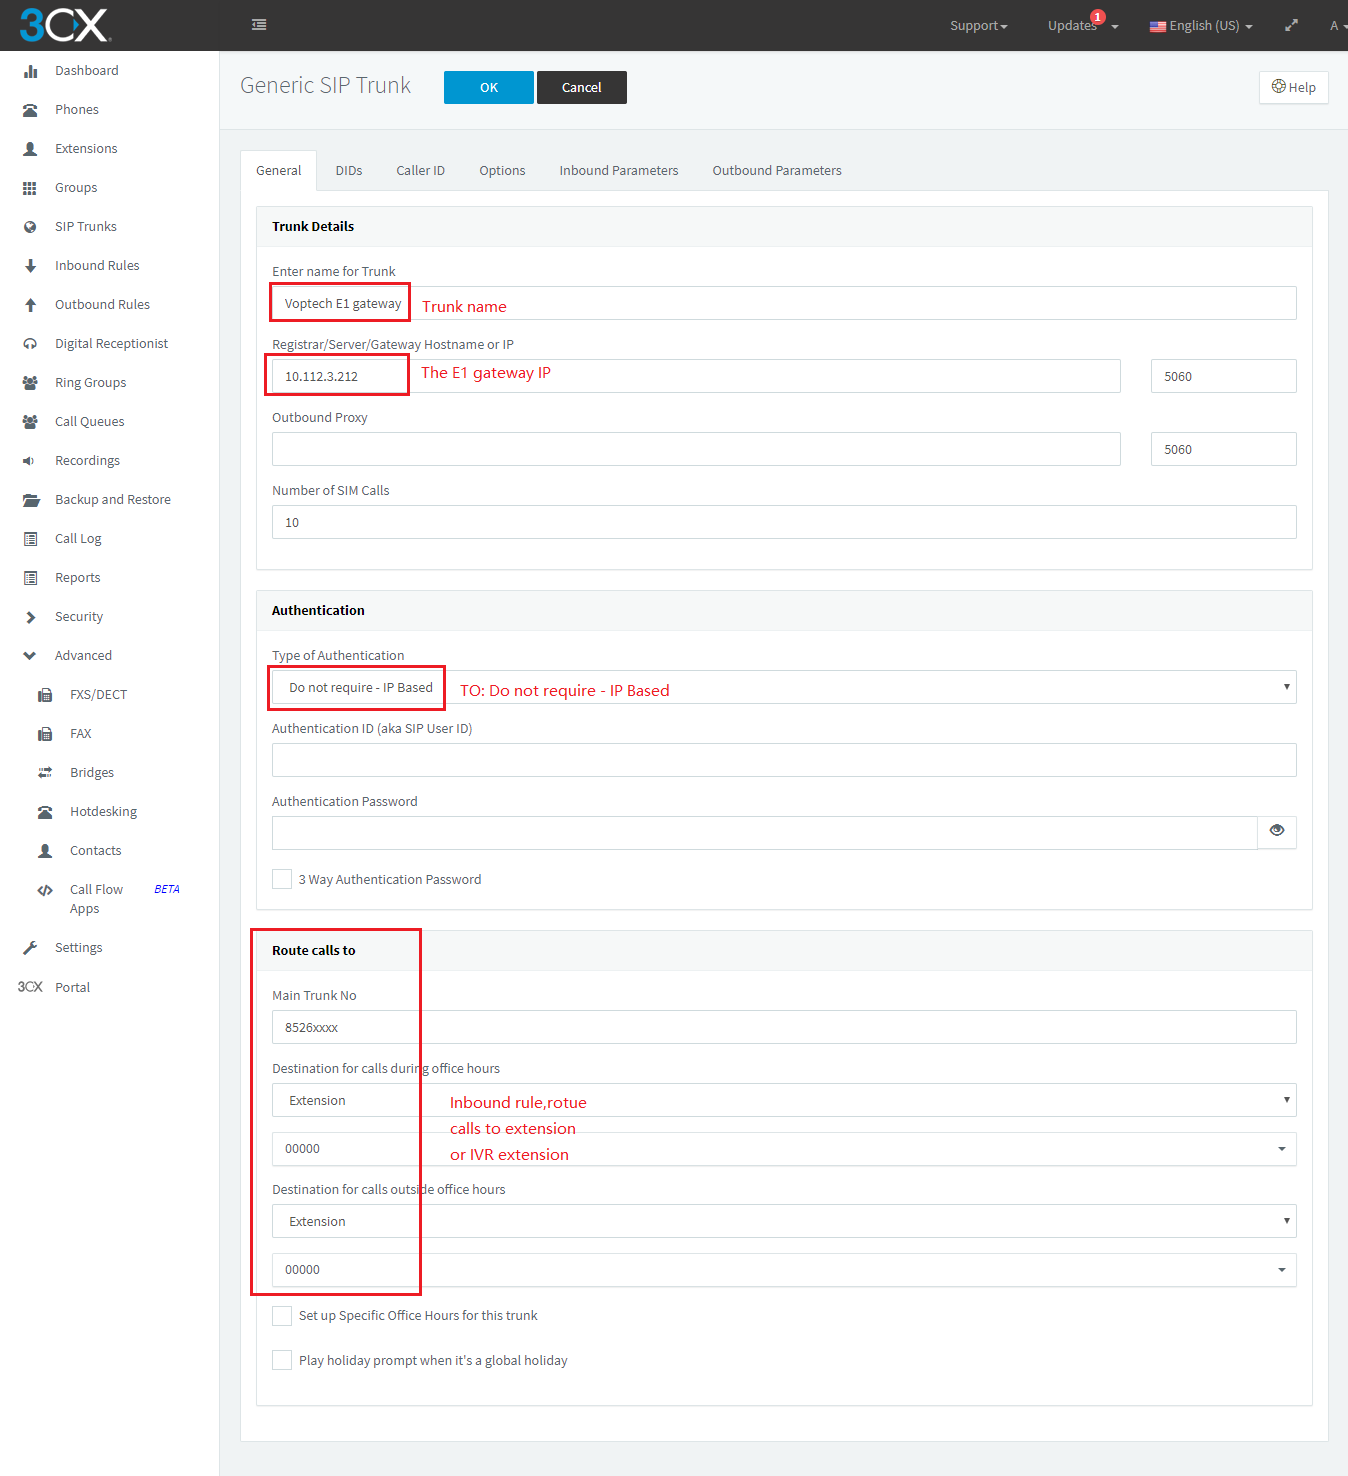Open Recordings section

(x=87, y=461)
